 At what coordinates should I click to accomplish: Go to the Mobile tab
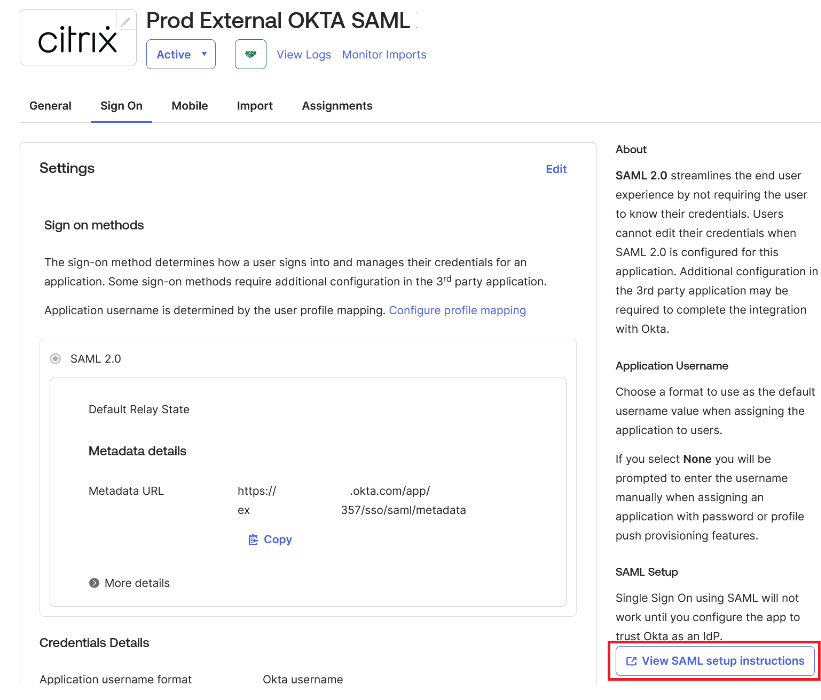click(x=190, y=106)
